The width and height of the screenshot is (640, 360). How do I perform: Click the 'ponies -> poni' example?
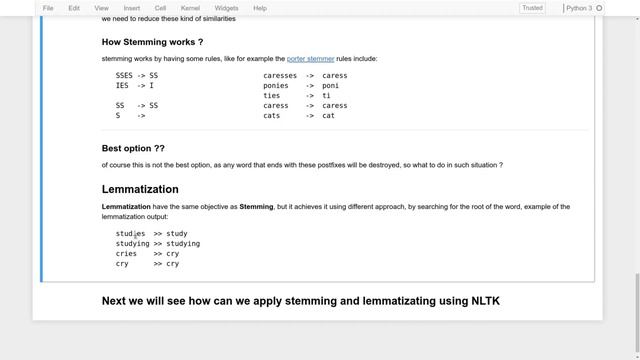(x=301, y=86)
